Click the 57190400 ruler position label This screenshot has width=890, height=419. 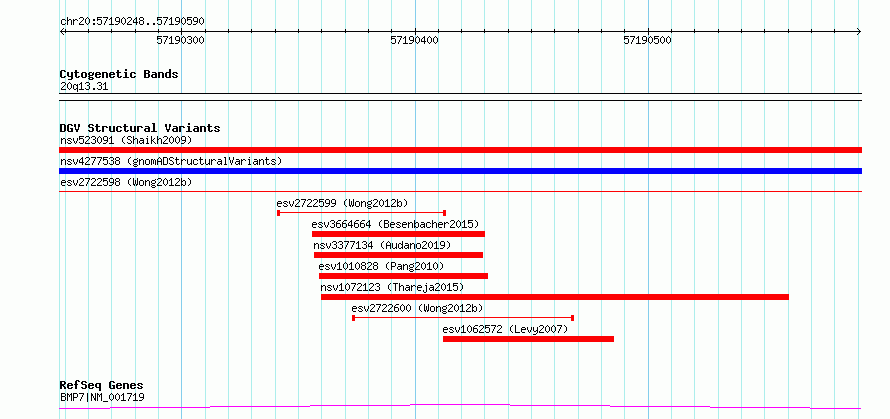pos(415,40)
